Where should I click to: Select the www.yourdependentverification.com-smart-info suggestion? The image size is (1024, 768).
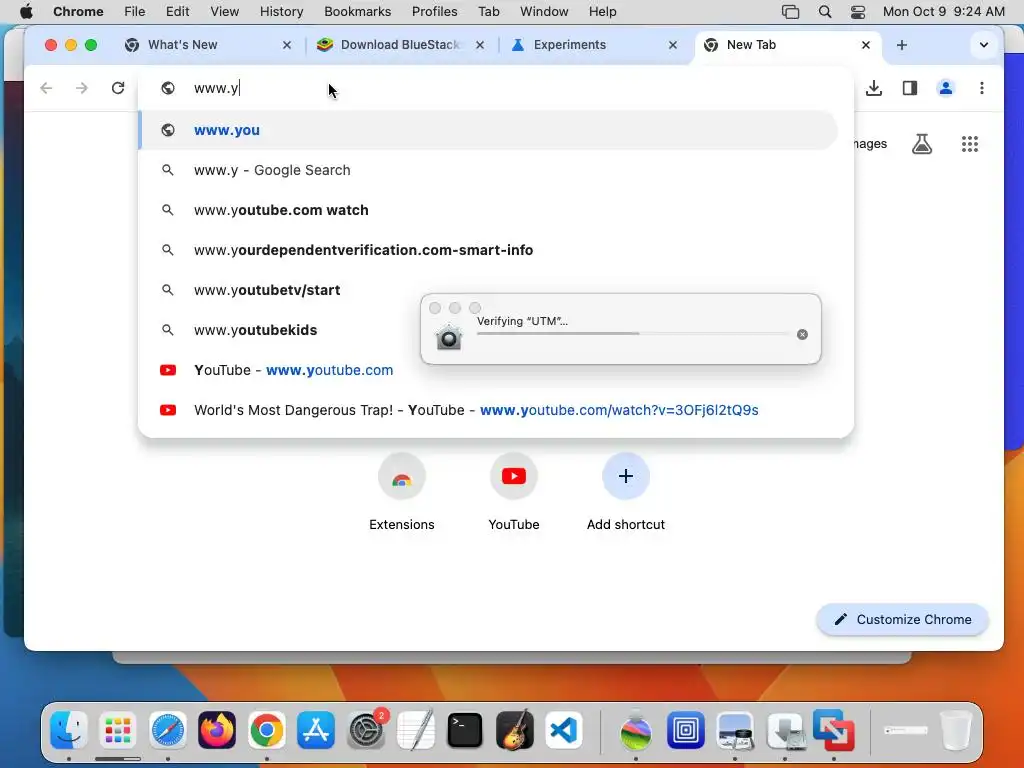pyautogui.click(x=488, y=250)
